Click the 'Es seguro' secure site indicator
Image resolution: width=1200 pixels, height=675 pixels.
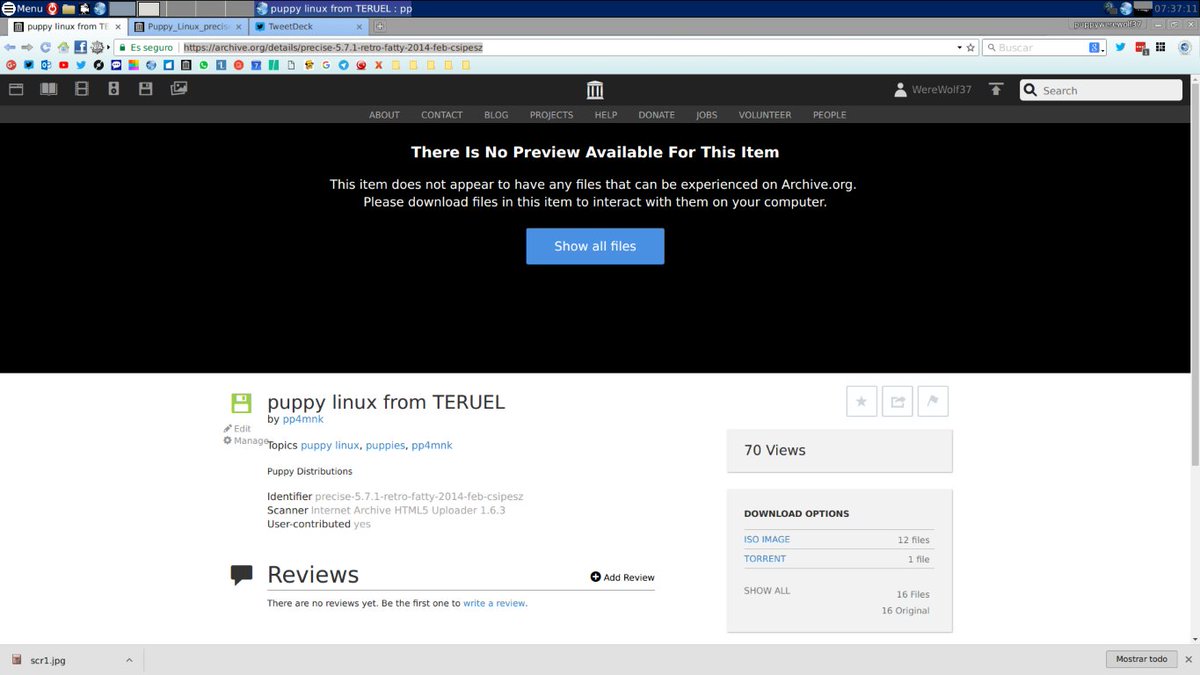click(147, 47)
